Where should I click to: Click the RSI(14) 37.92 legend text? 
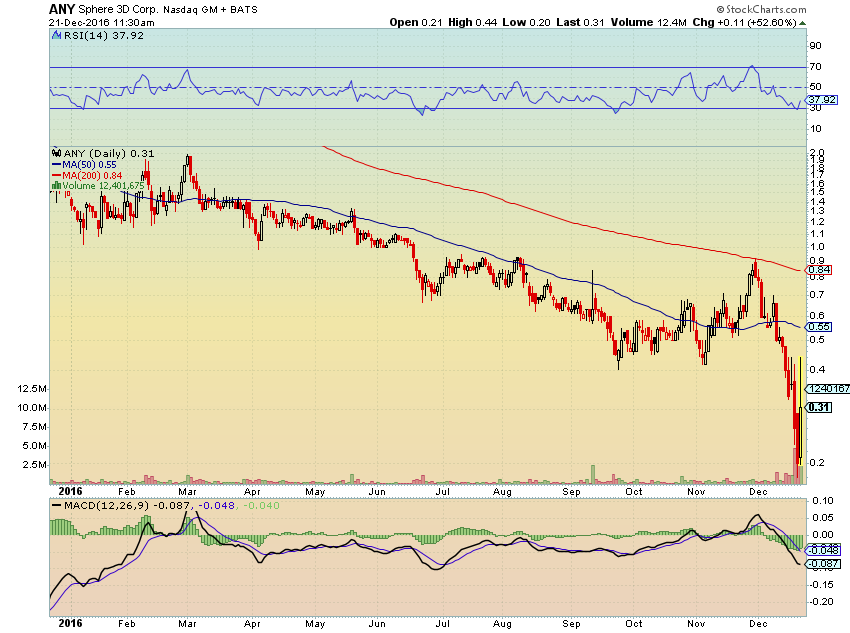[x=104, y=36]
